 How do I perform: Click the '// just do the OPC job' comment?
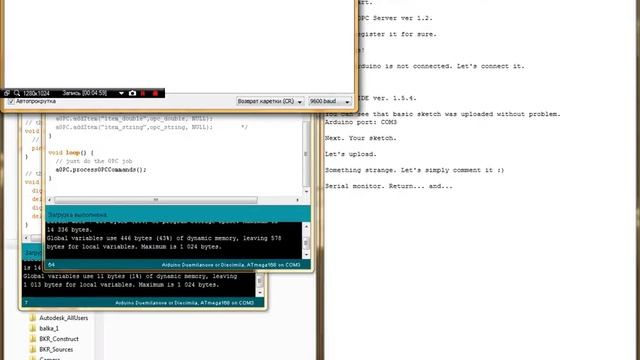click(93, 161)
